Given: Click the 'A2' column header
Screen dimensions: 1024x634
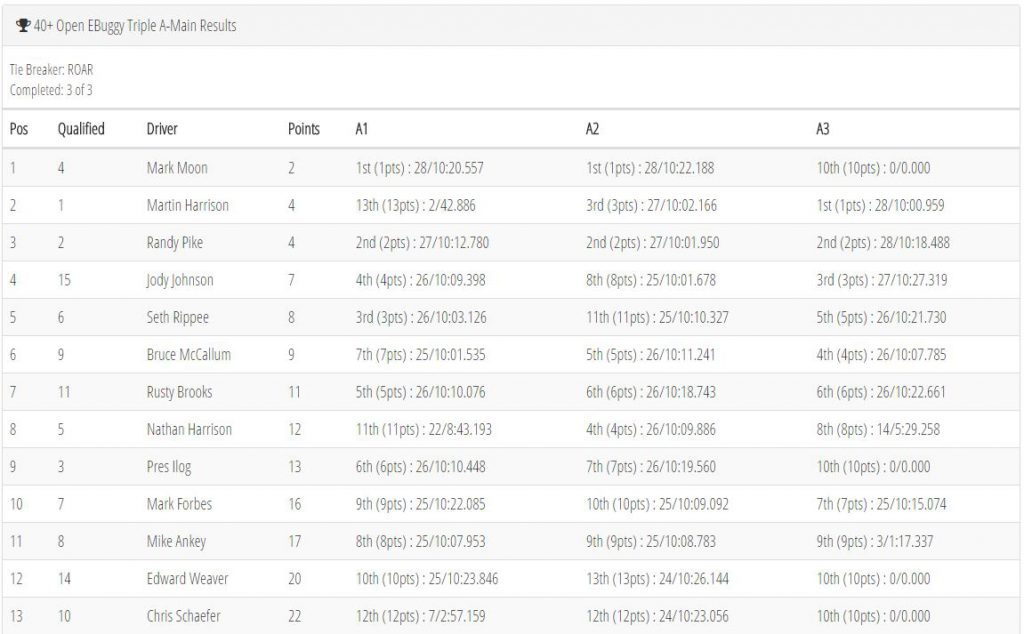Looking at the screenshot, I should (x=592, y=129).
